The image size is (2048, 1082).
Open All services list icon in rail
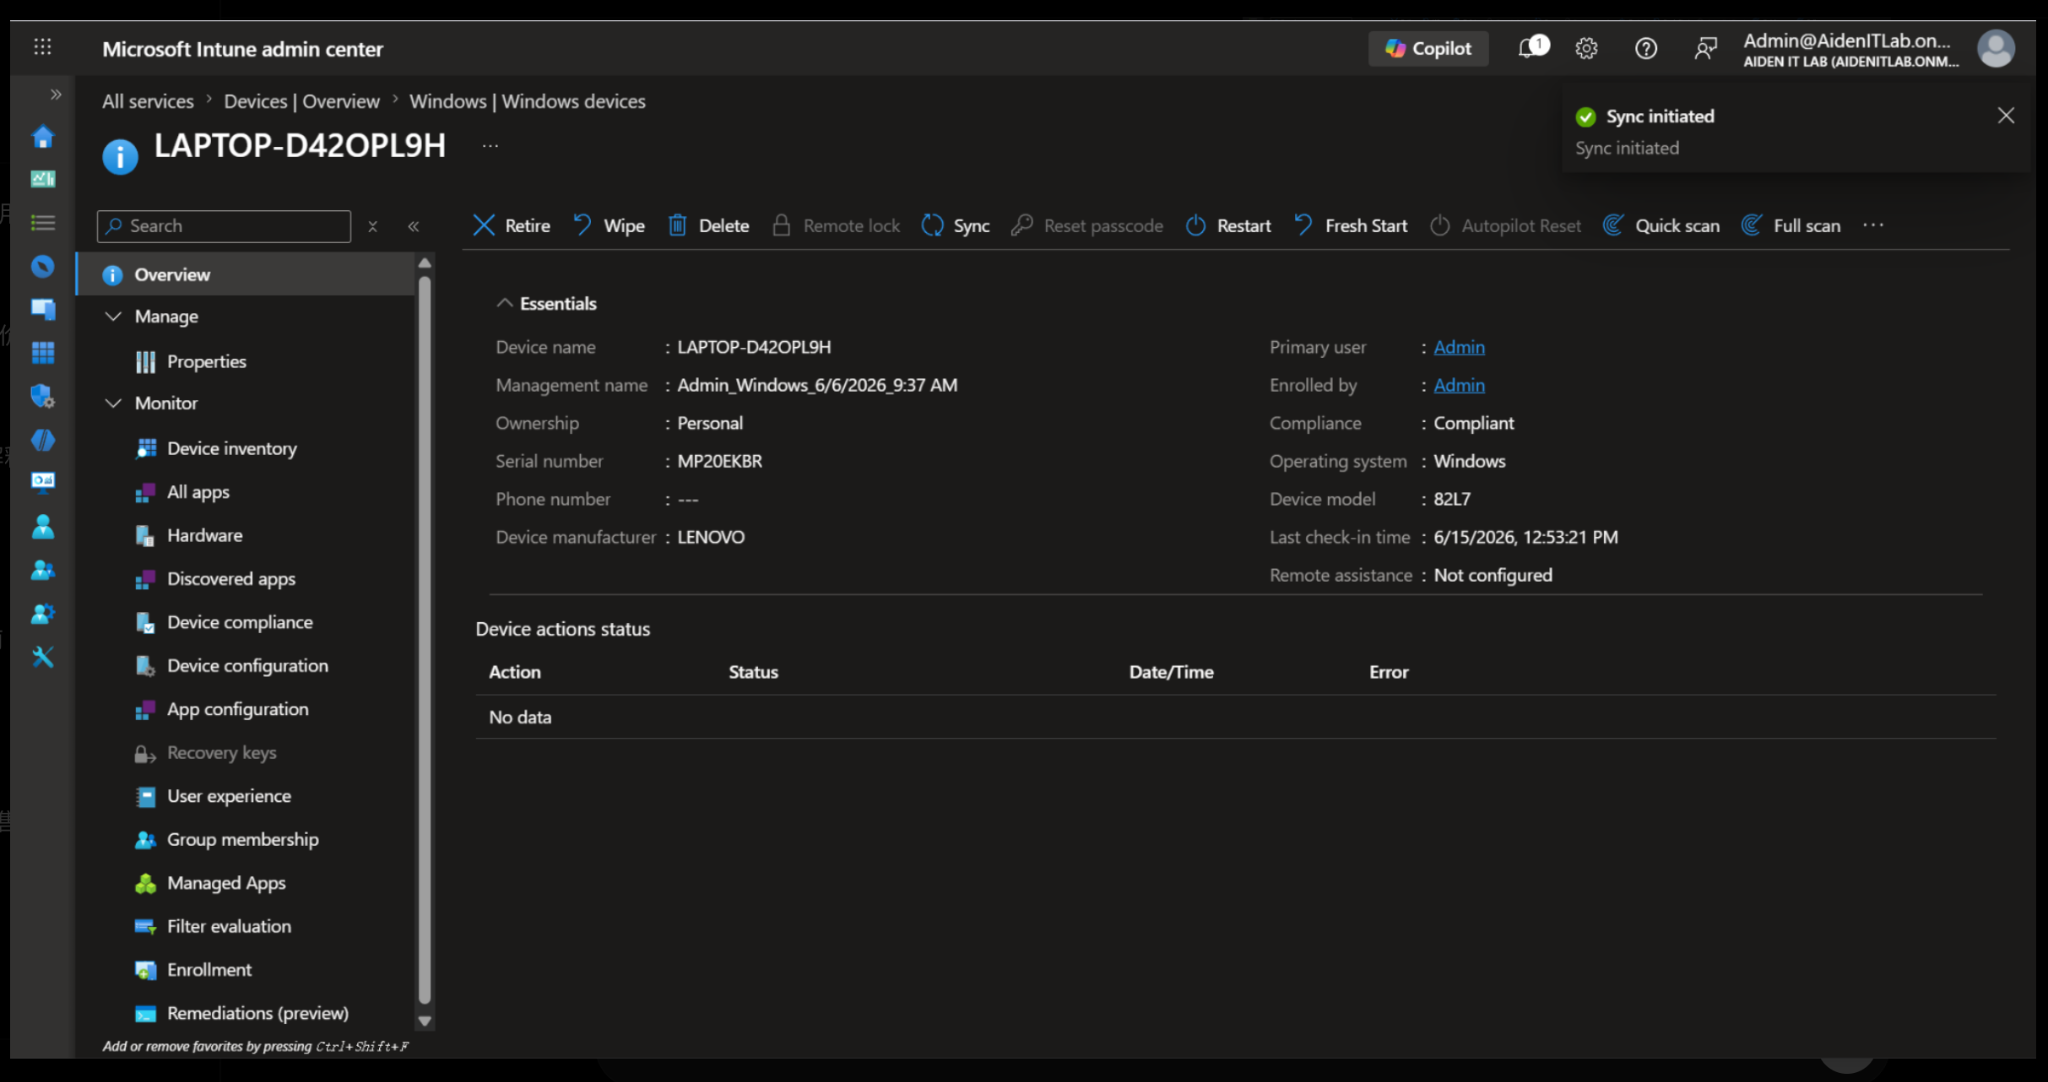point(43,222)
